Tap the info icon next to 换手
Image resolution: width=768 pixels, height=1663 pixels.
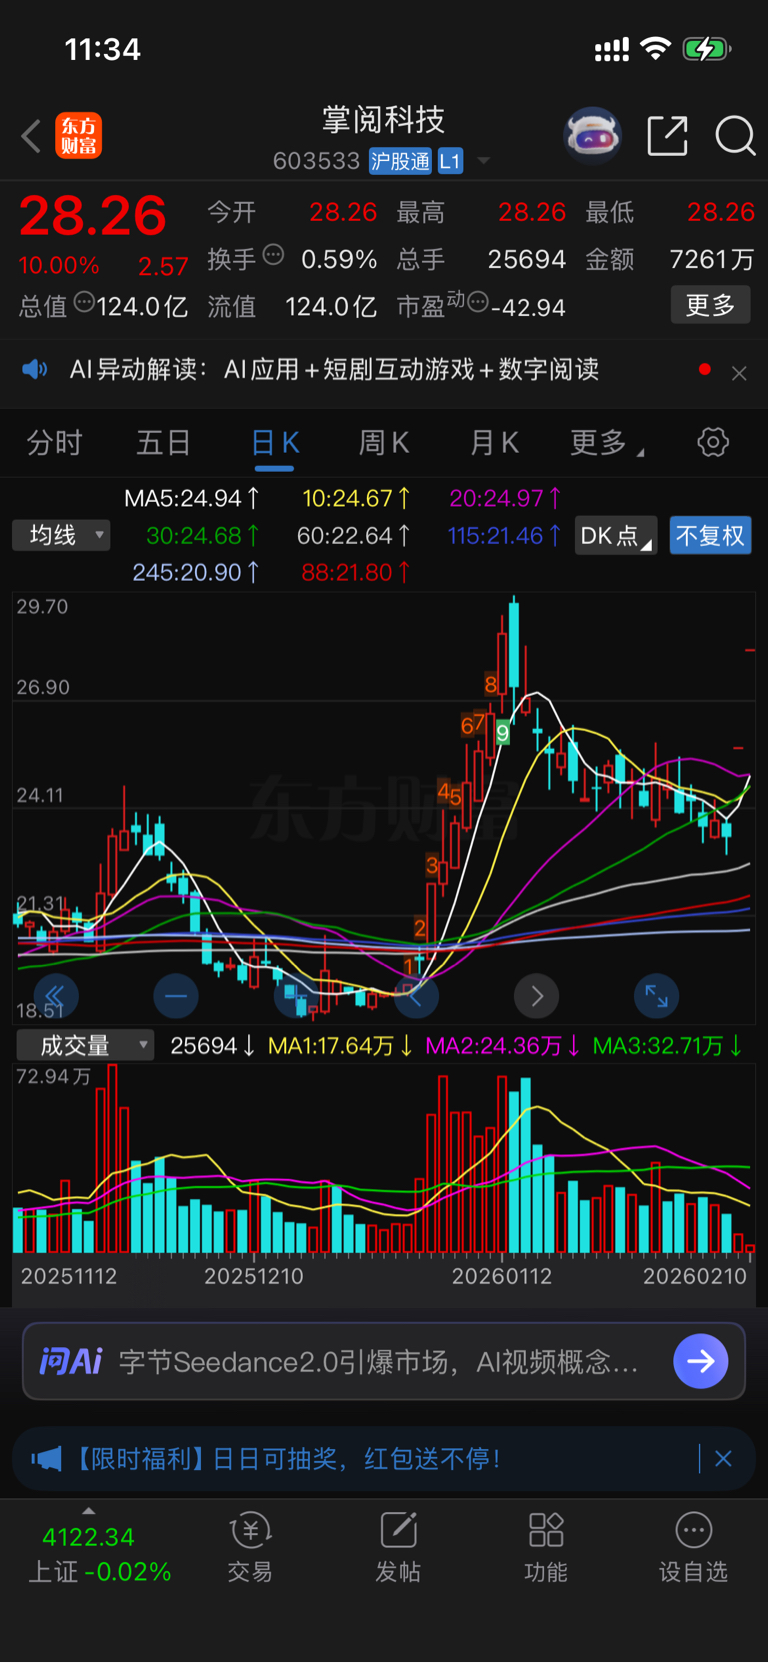273,254
